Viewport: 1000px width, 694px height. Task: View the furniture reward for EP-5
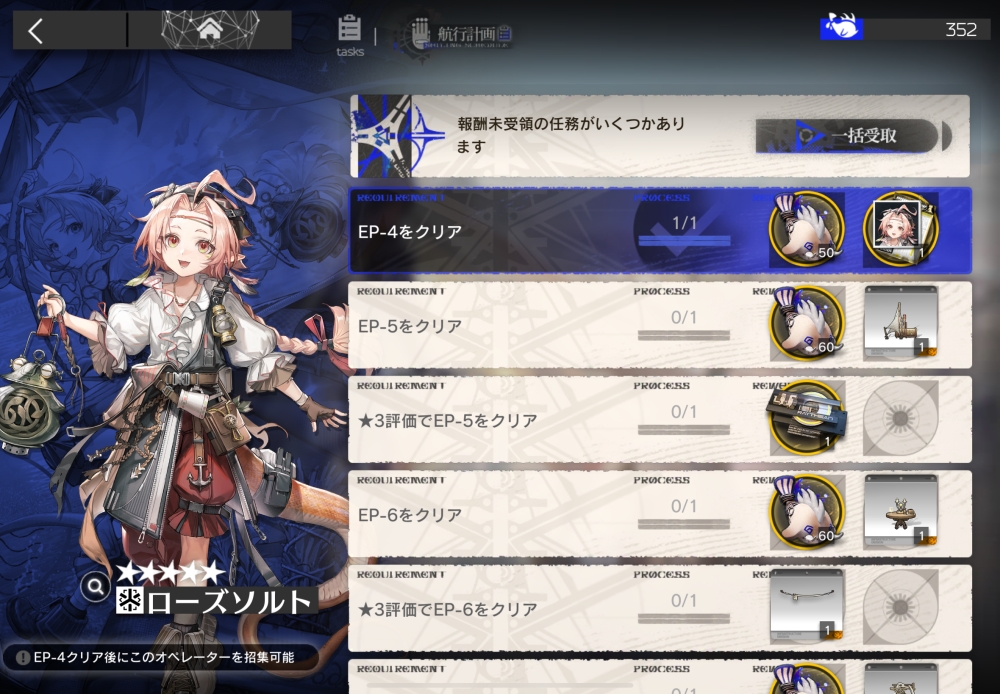900,323
